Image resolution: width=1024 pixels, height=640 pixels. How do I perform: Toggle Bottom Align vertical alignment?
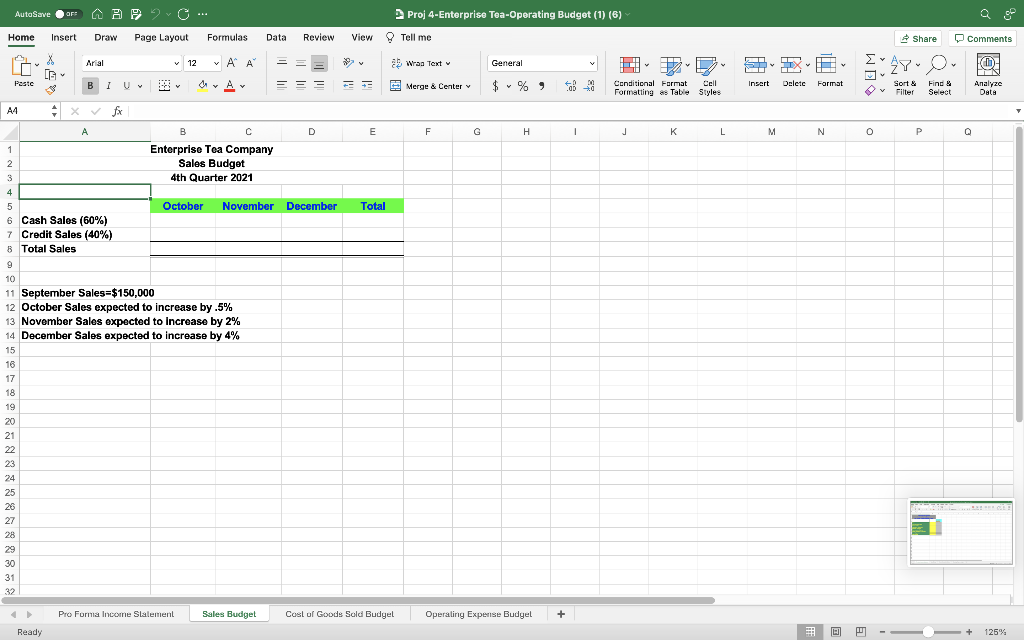tap(319, 63)
